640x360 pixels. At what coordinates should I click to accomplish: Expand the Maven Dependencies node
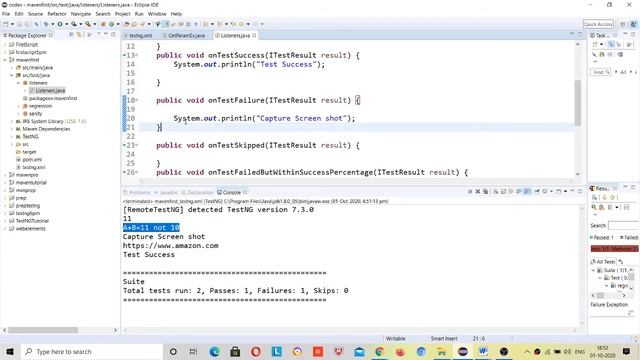coord(11,129)
